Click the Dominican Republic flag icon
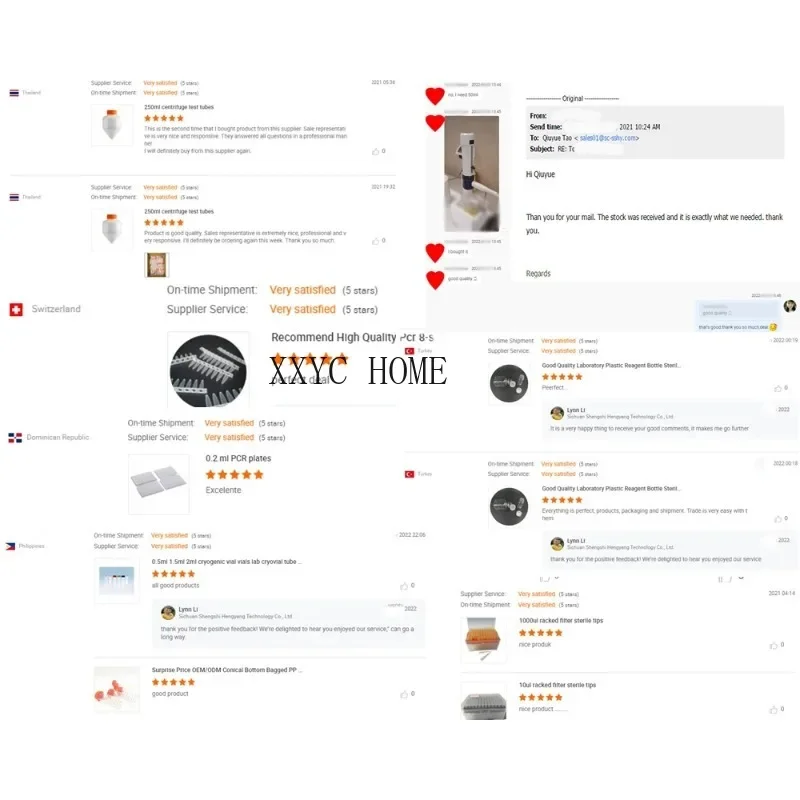This screenshot has height=800, width=800. pos(15,438)
